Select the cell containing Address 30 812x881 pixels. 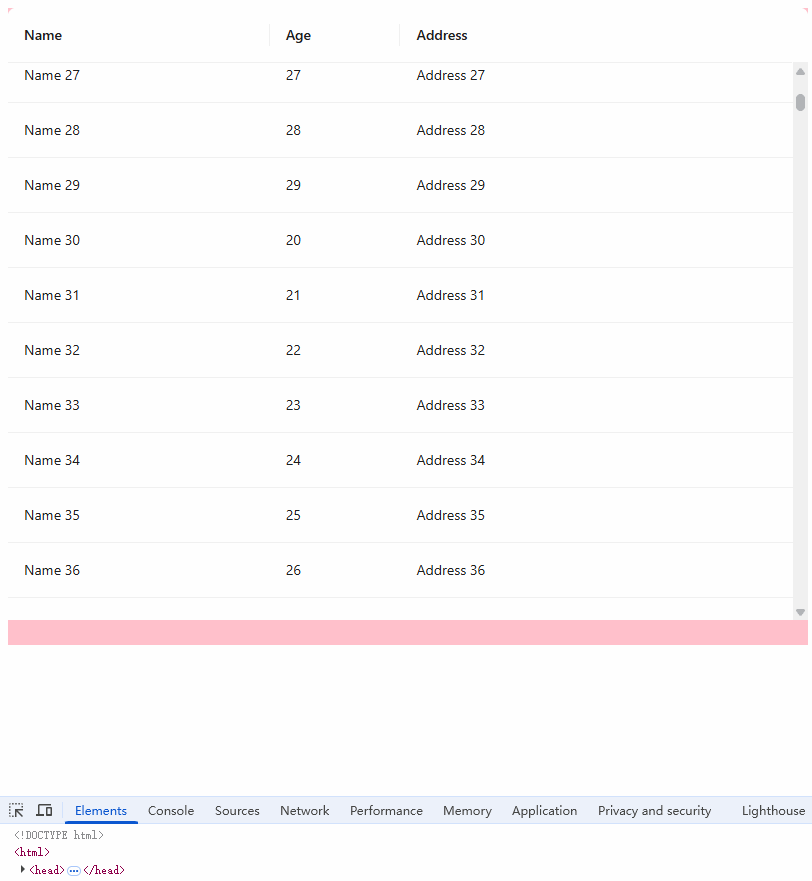tap(450, 240)
